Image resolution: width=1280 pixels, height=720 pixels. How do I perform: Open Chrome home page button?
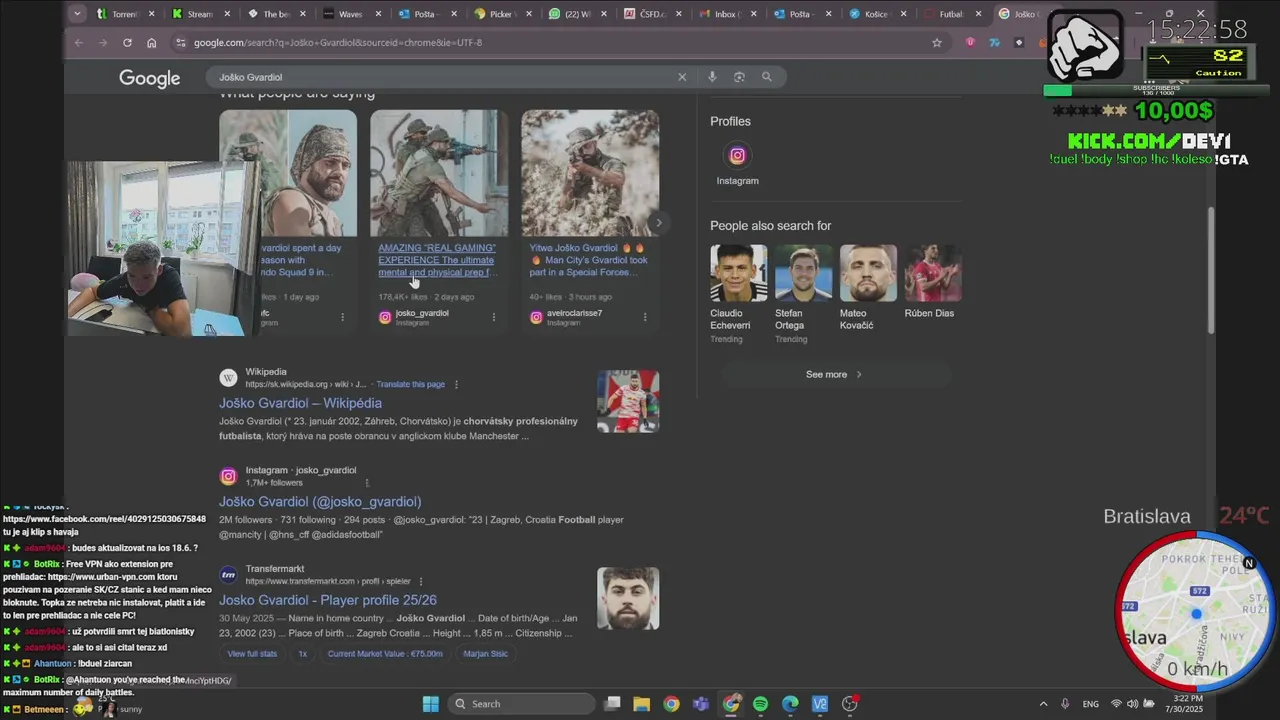click(151, 43)
